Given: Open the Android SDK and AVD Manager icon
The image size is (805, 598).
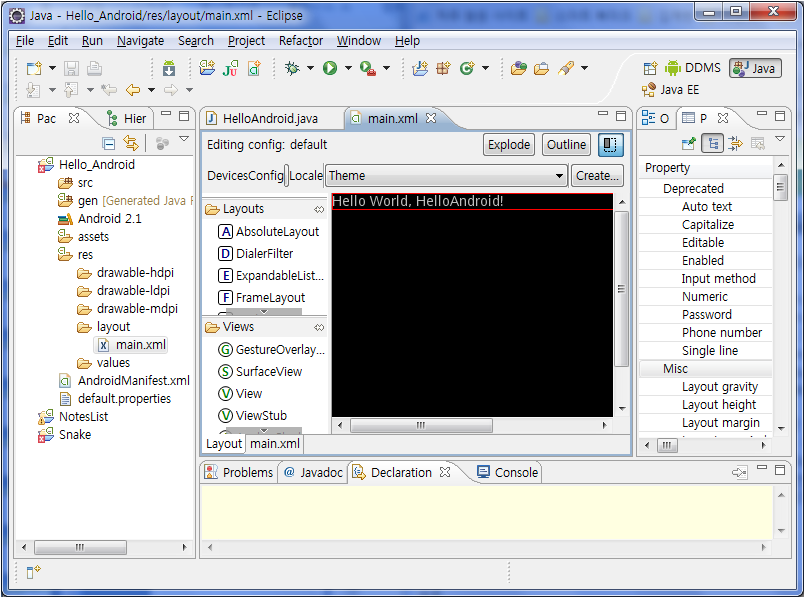Looking at the screenshot, I should coord(169,68).
